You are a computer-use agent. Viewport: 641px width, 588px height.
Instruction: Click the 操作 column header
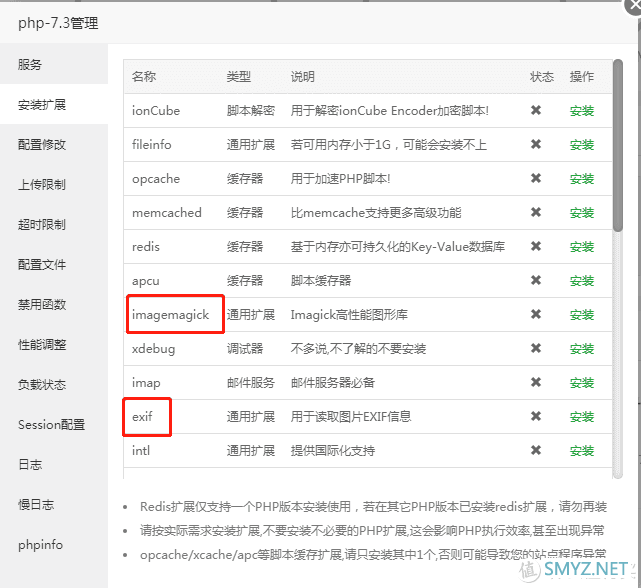[x=582, y=76]
